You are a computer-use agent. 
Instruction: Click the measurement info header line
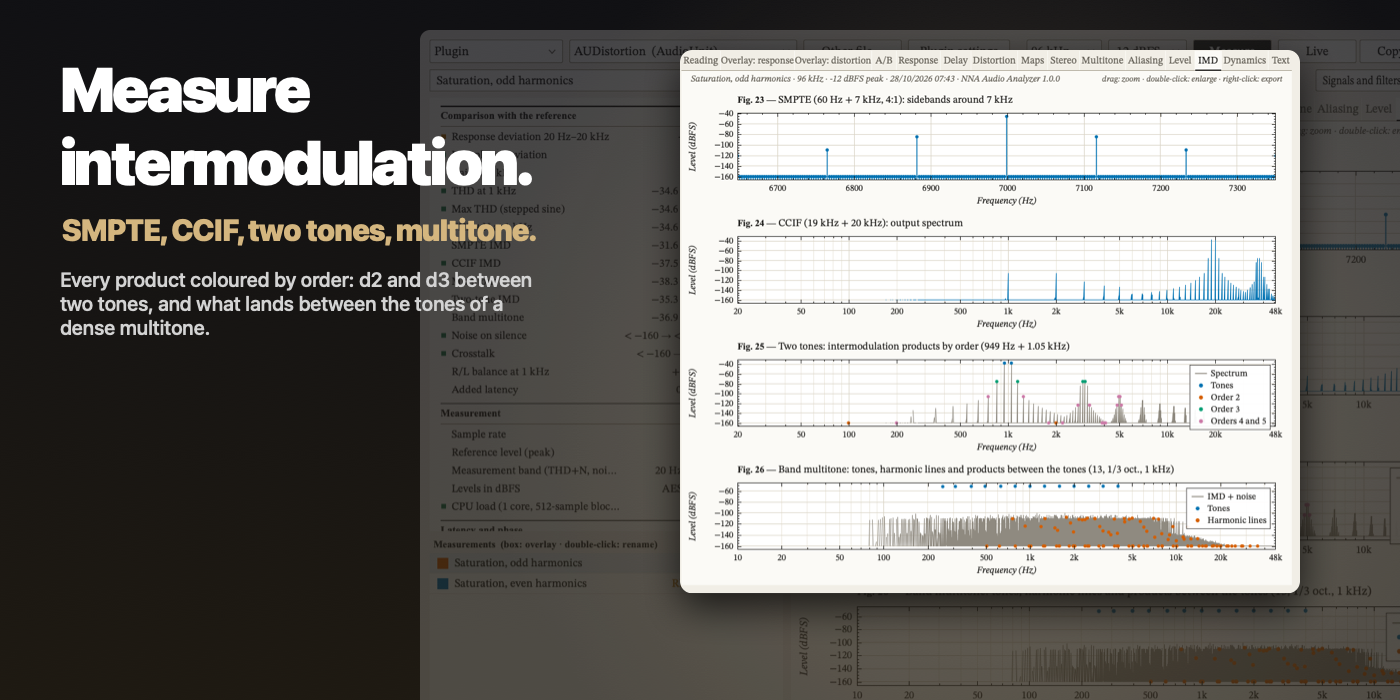click(x=875, y=78)
